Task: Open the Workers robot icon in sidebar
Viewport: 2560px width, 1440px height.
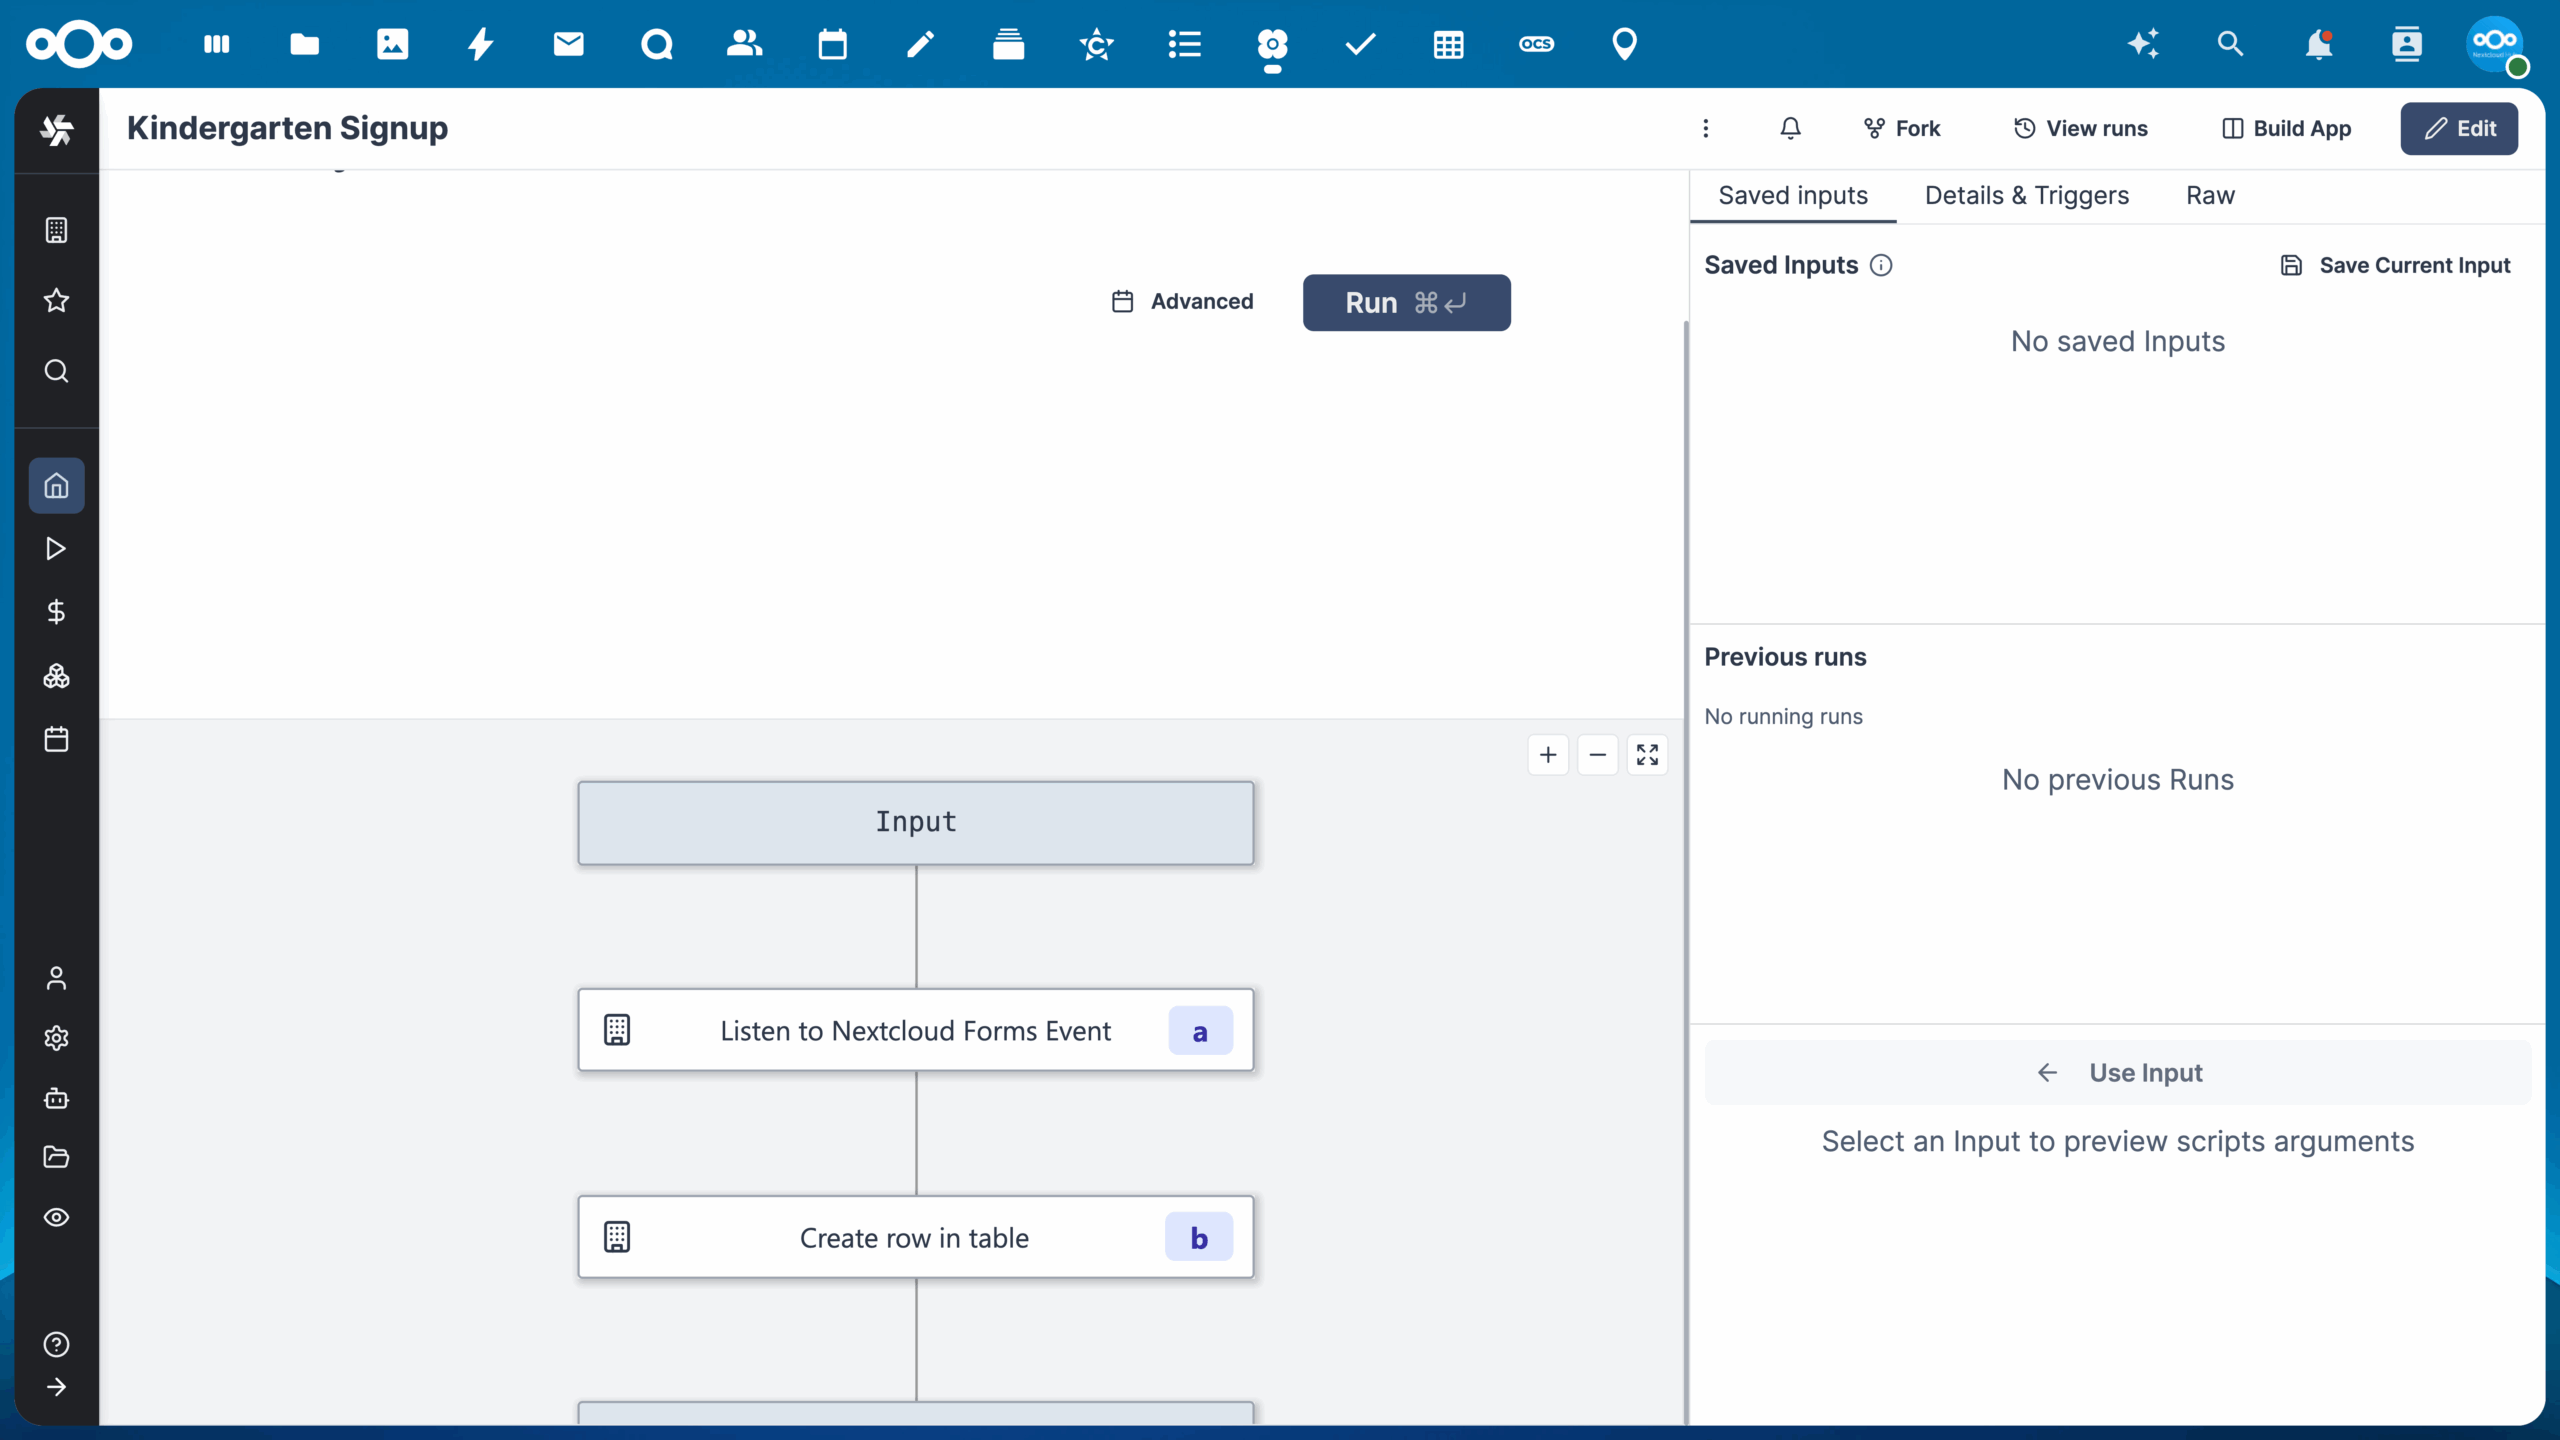Action: click(56, 1098)
